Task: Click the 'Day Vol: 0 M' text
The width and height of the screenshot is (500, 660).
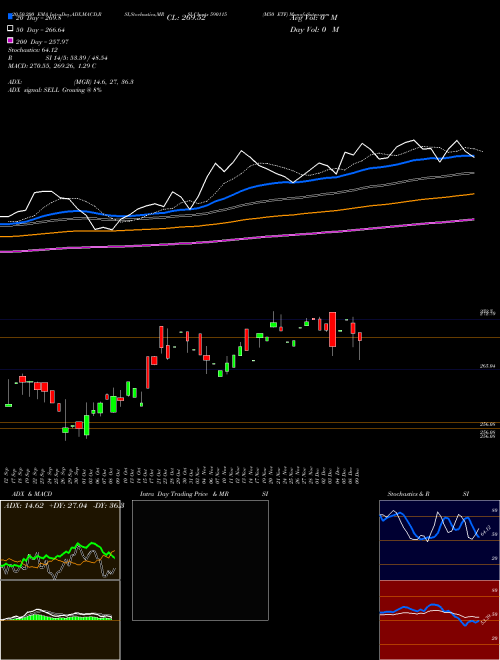Action: click(x=314, y=29)
